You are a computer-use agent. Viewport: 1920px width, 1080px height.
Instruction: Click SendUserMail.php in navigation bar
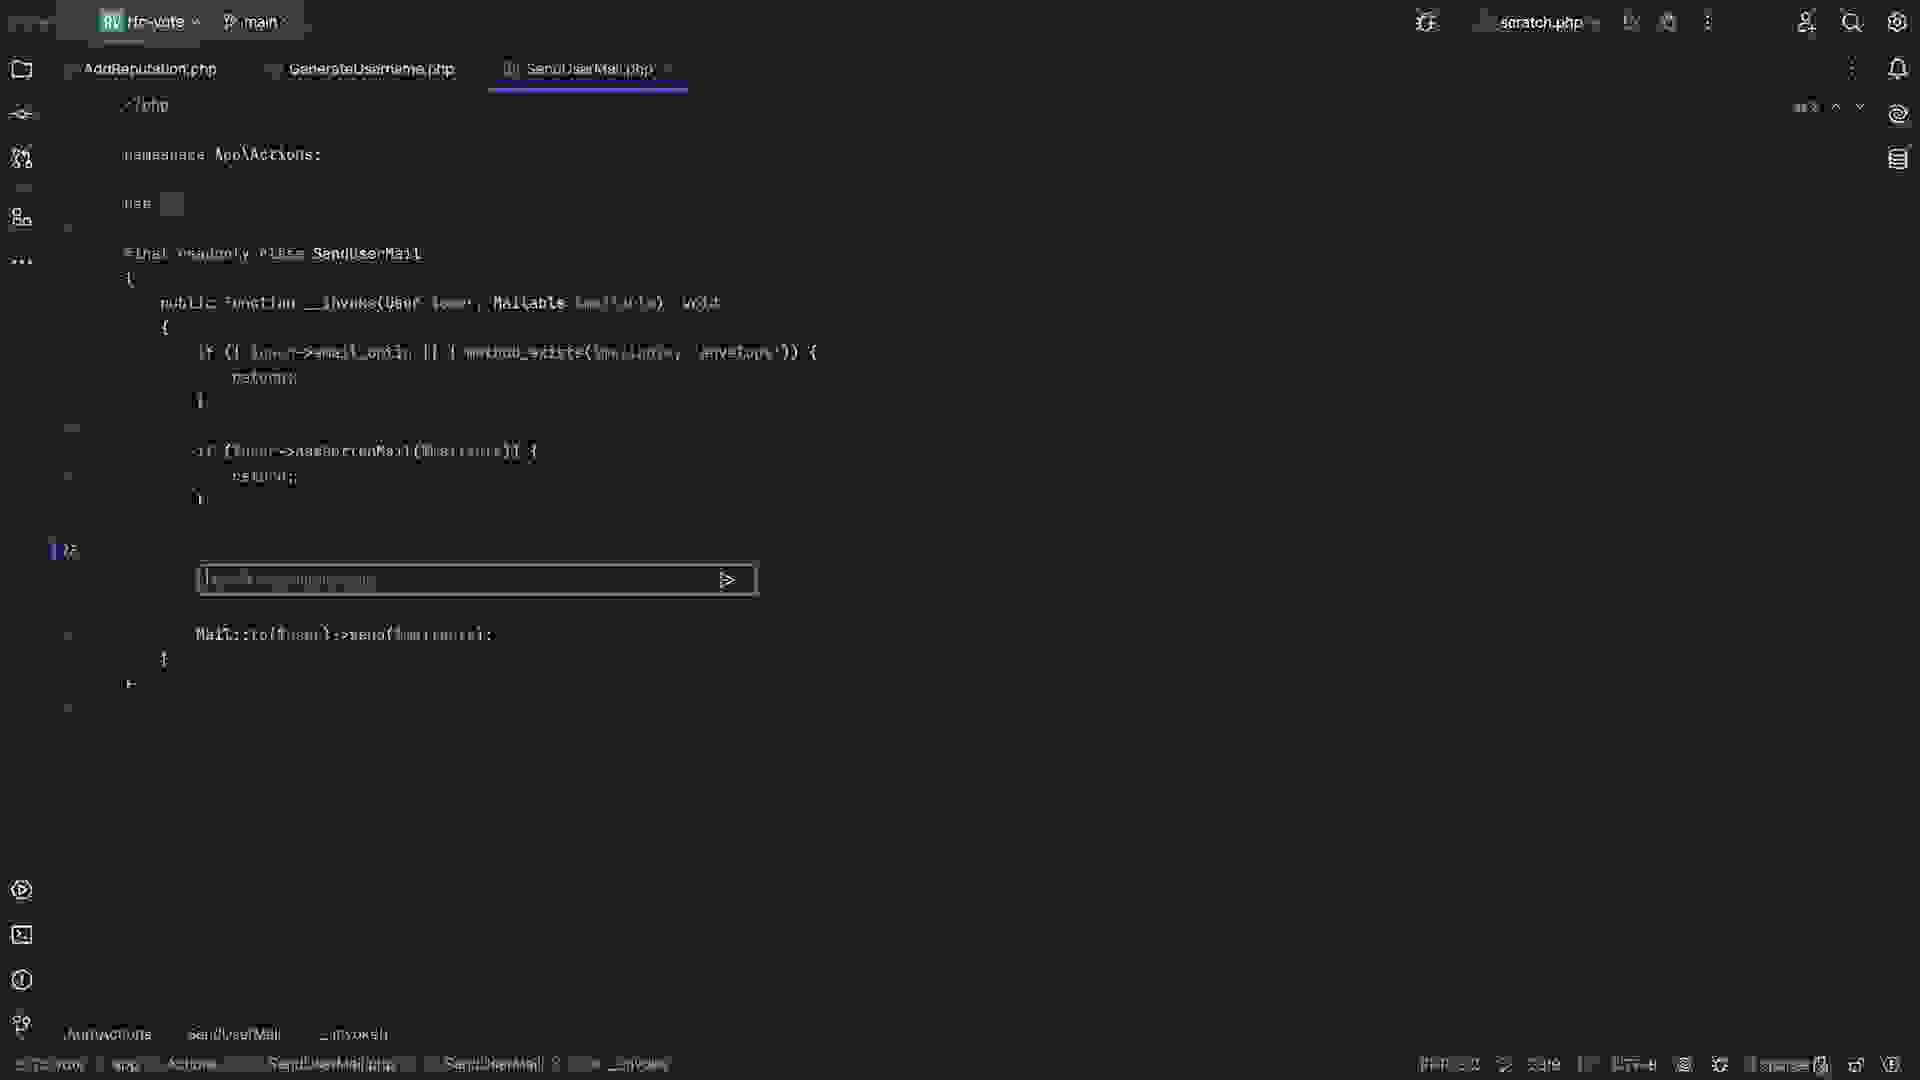331,1064
